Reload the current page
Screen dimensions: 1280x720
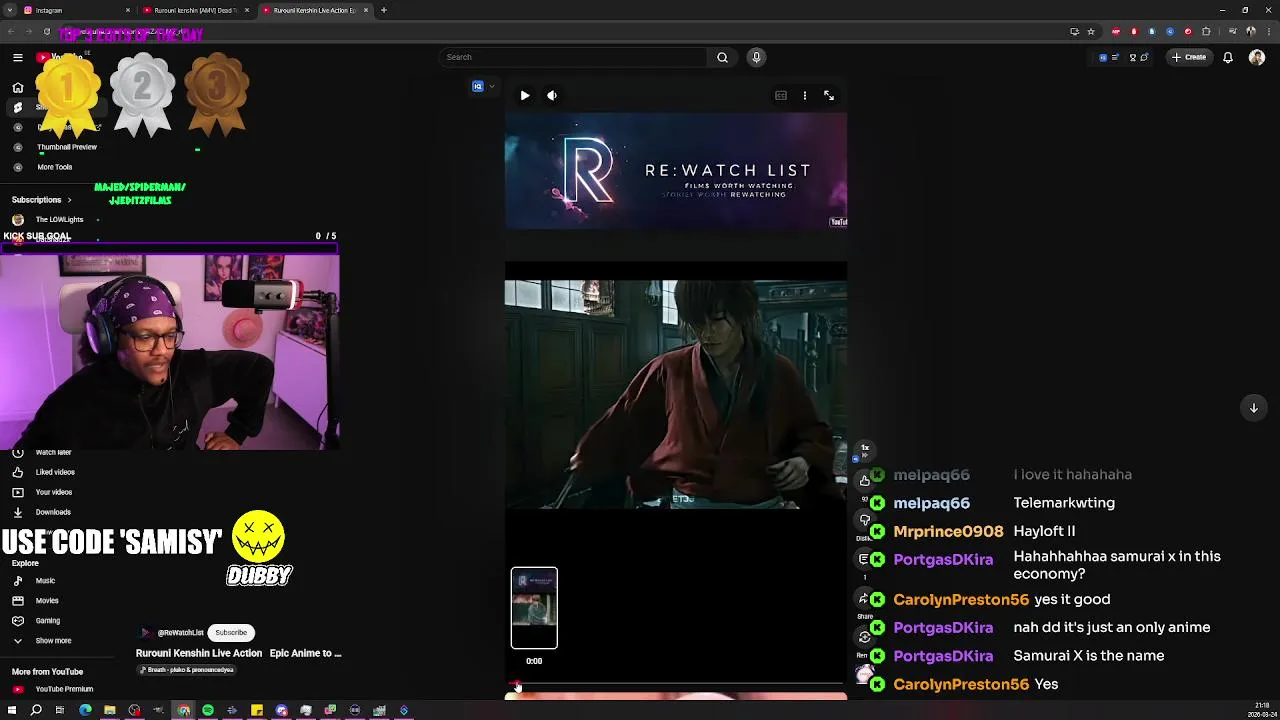[x=46, y=32]
